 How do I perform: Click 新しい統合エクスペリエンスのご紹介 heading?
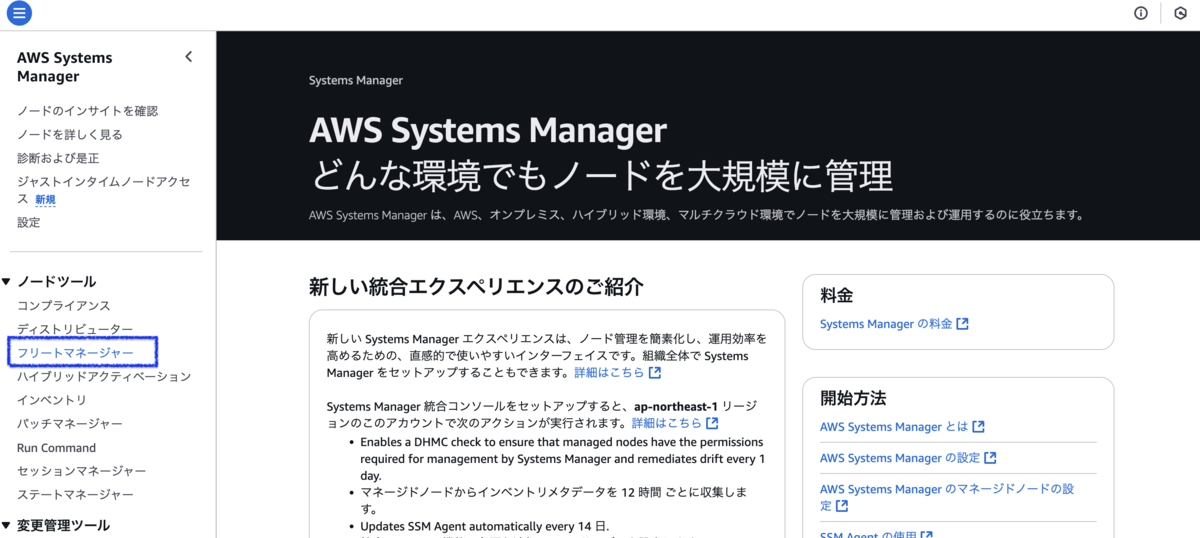[x=476, y=287]
